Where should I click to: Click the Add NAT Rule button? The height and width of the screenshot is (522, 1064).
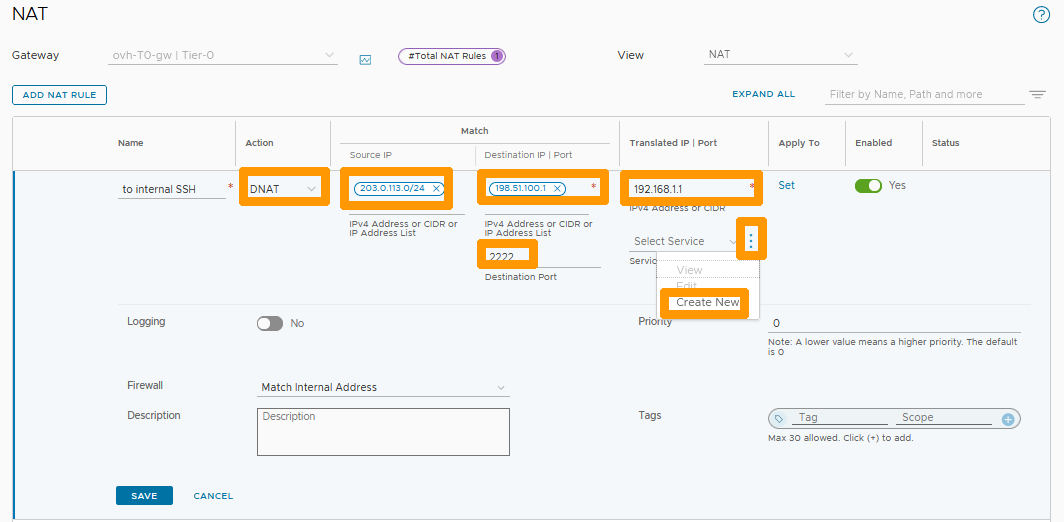pyautogui.click(x=59, y=95)
